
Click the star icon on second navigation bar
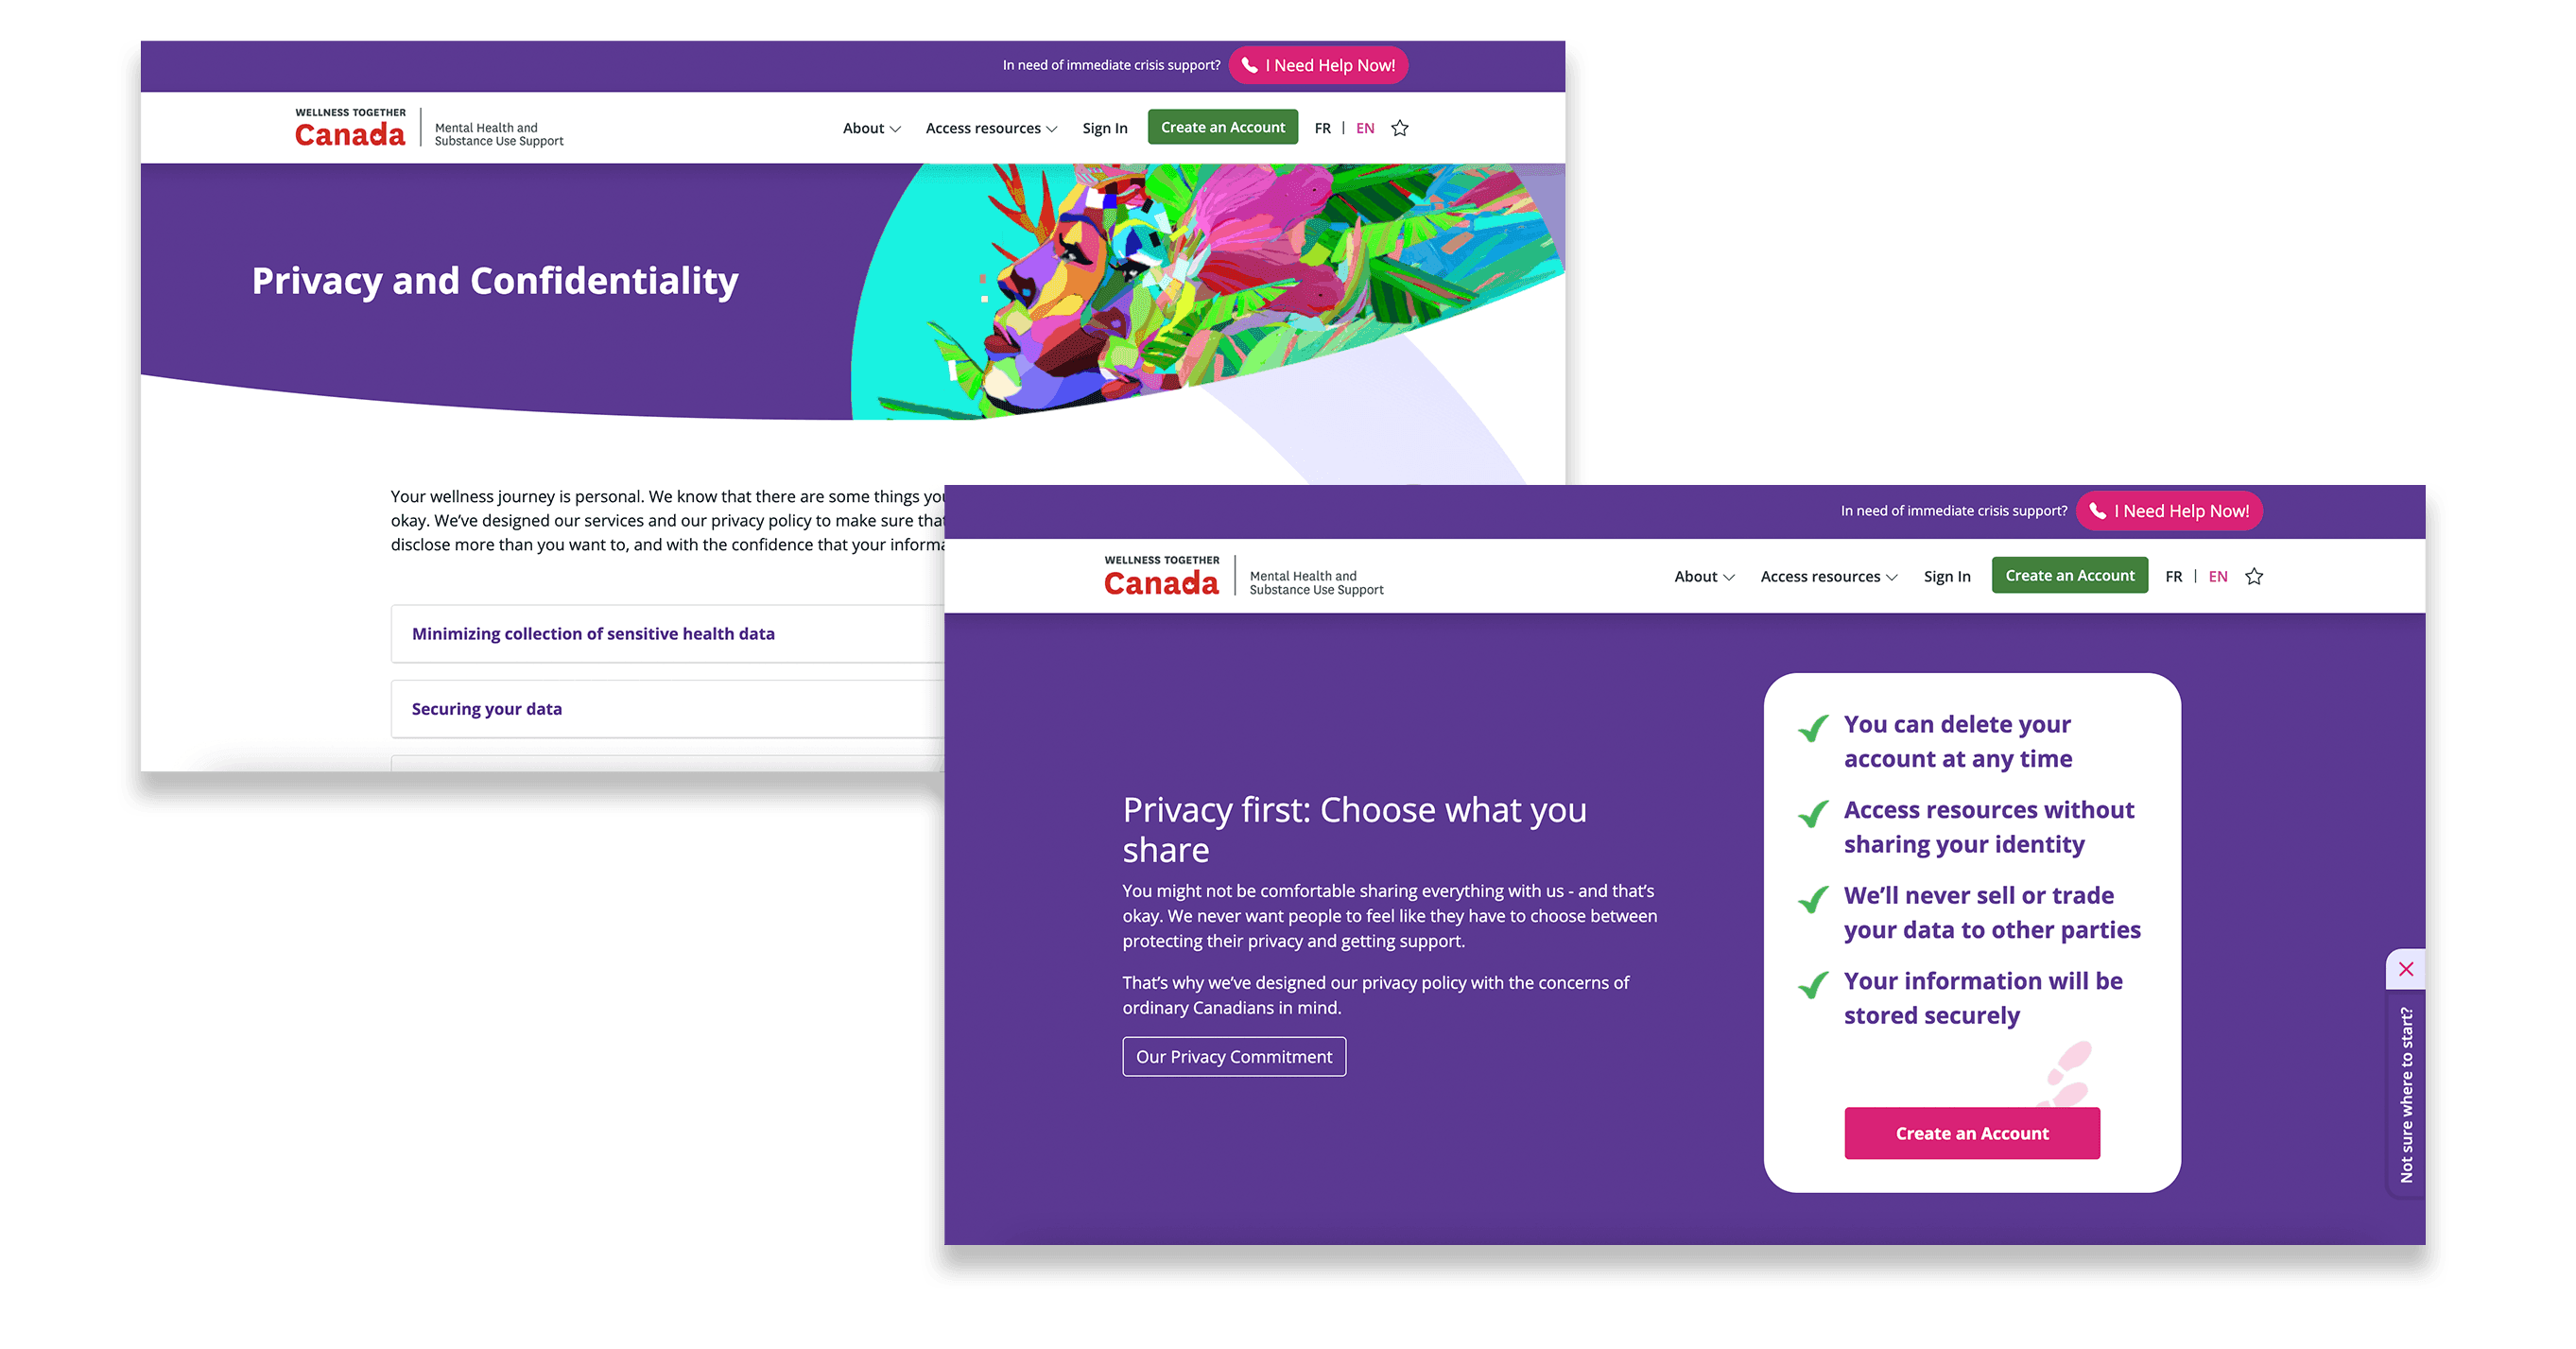[x=2257, y=576]
